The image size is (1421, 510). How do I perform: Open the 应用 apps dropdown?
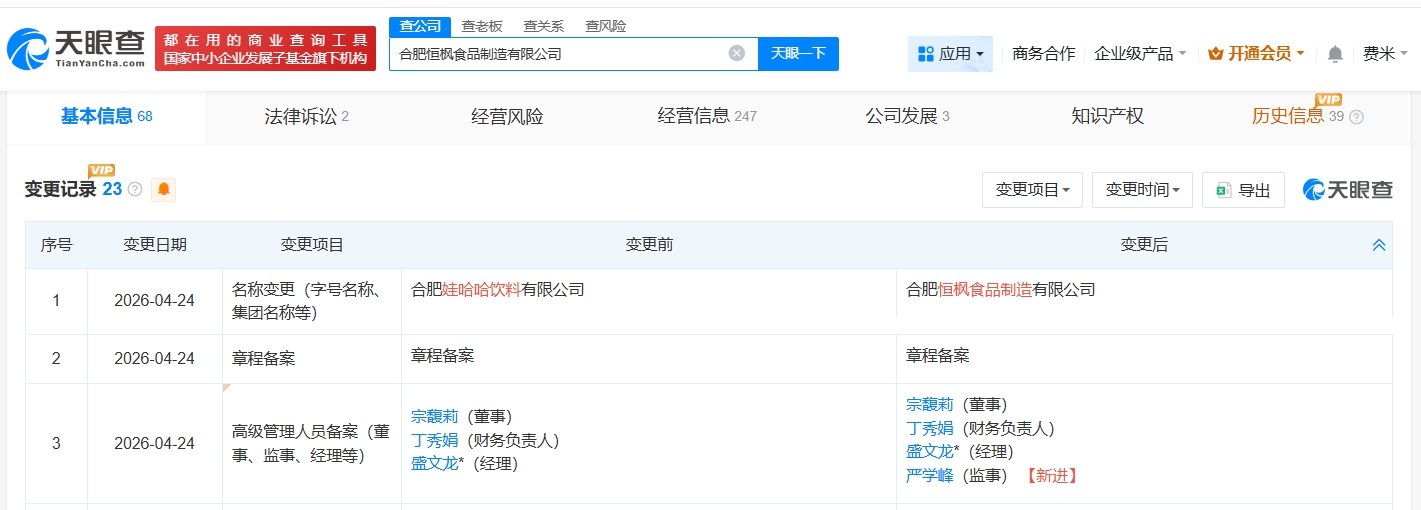click(x=950, y=54)
